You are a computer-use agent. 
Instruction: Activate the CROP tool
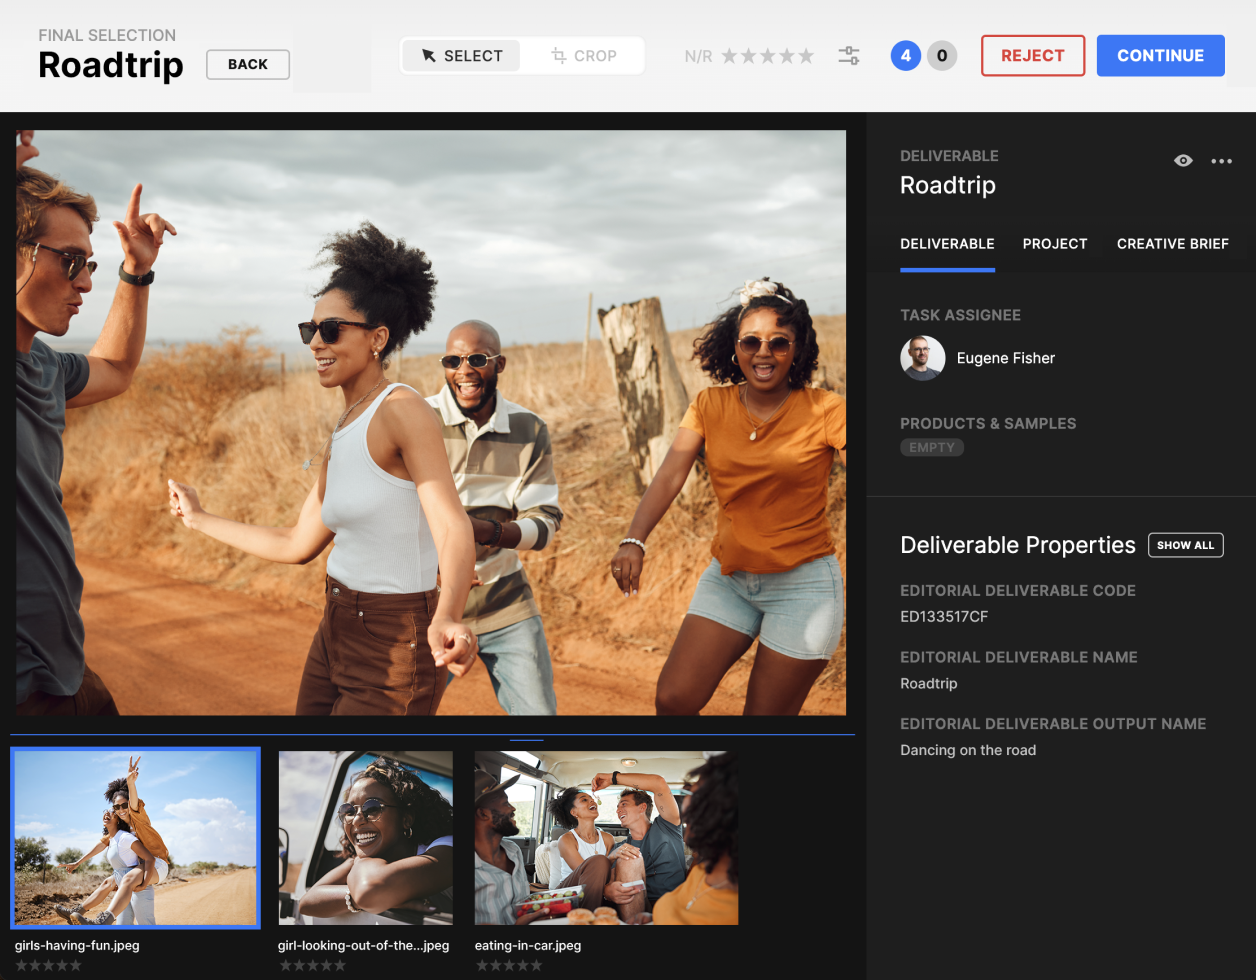pyautogui.click(x=584, y=56)
